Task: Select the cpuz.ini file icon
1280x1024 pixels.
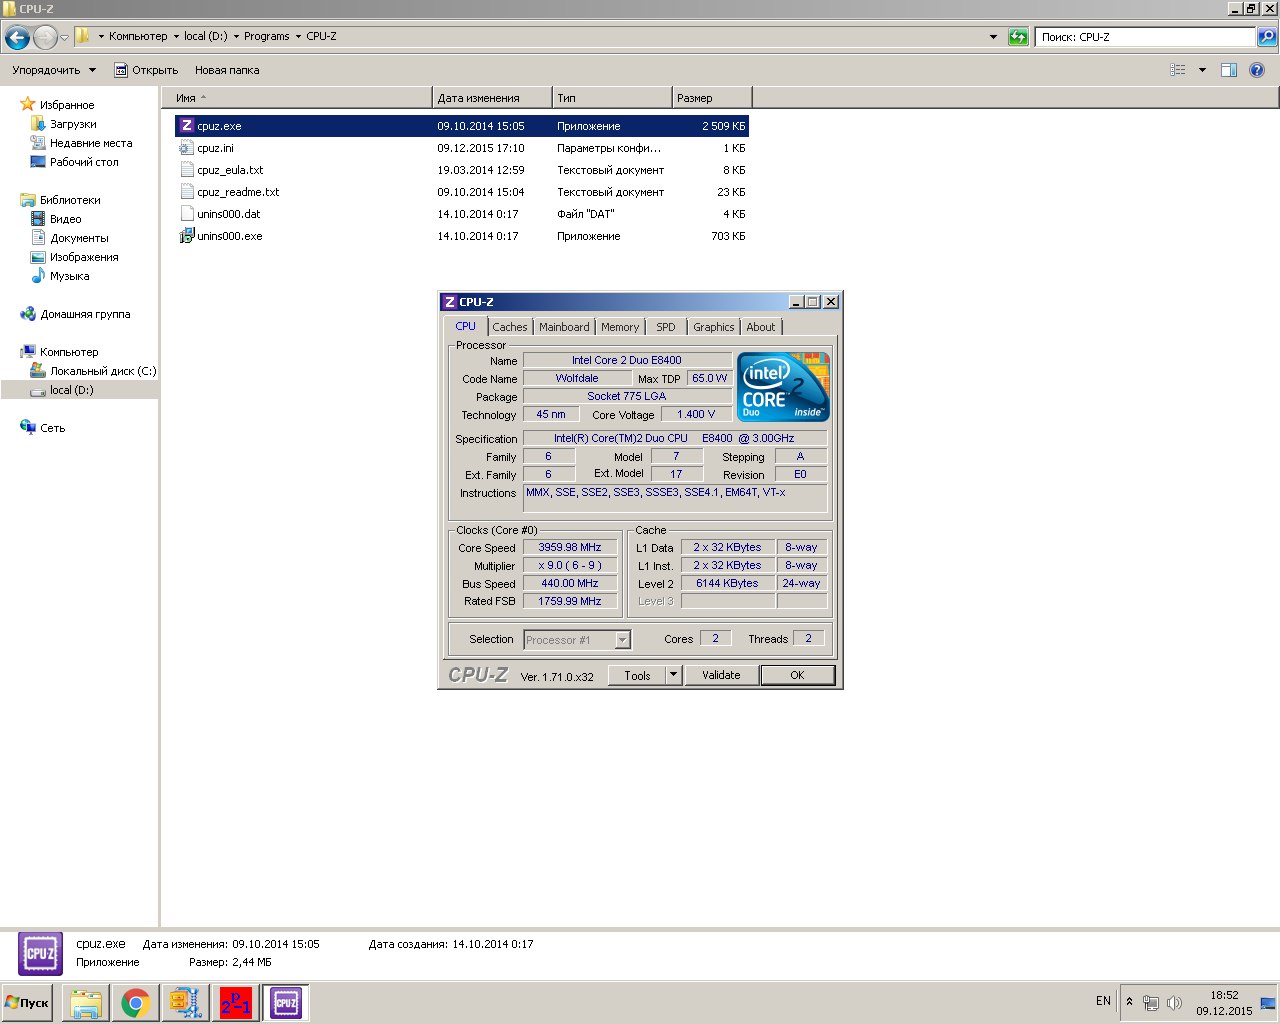Action: point(186,148)
